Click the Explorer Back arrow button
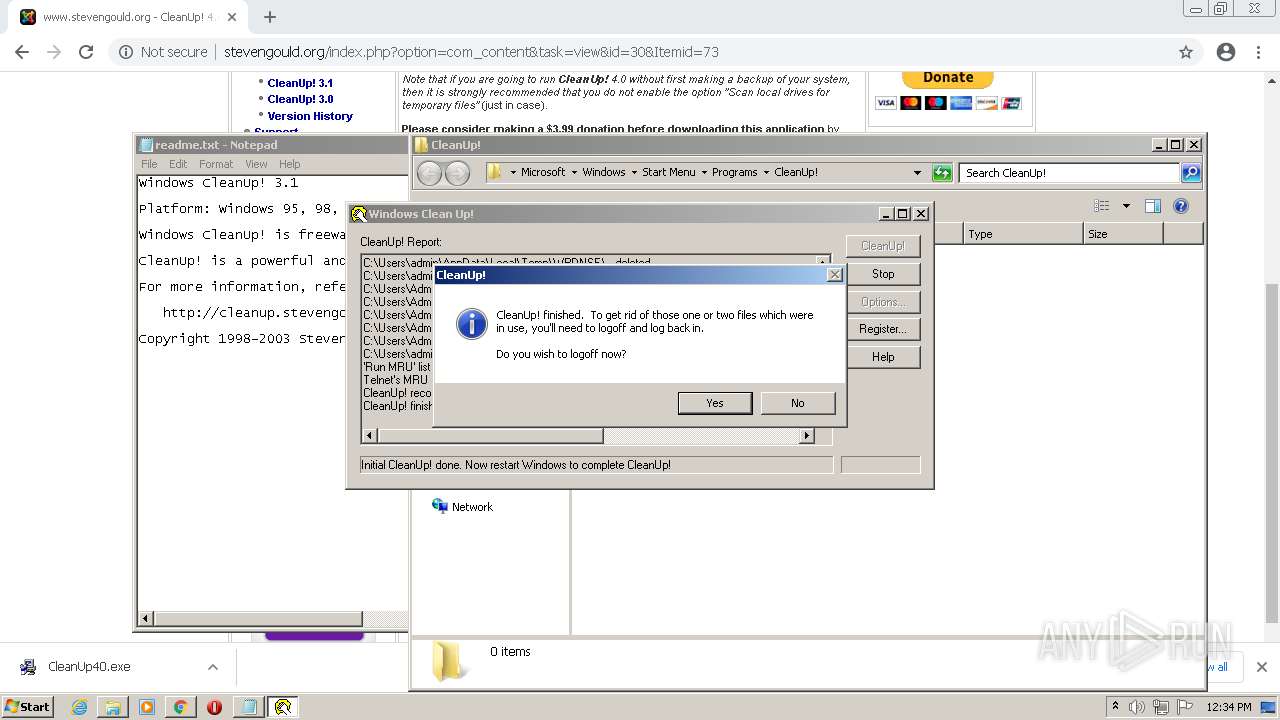 (x=429, y=173)
